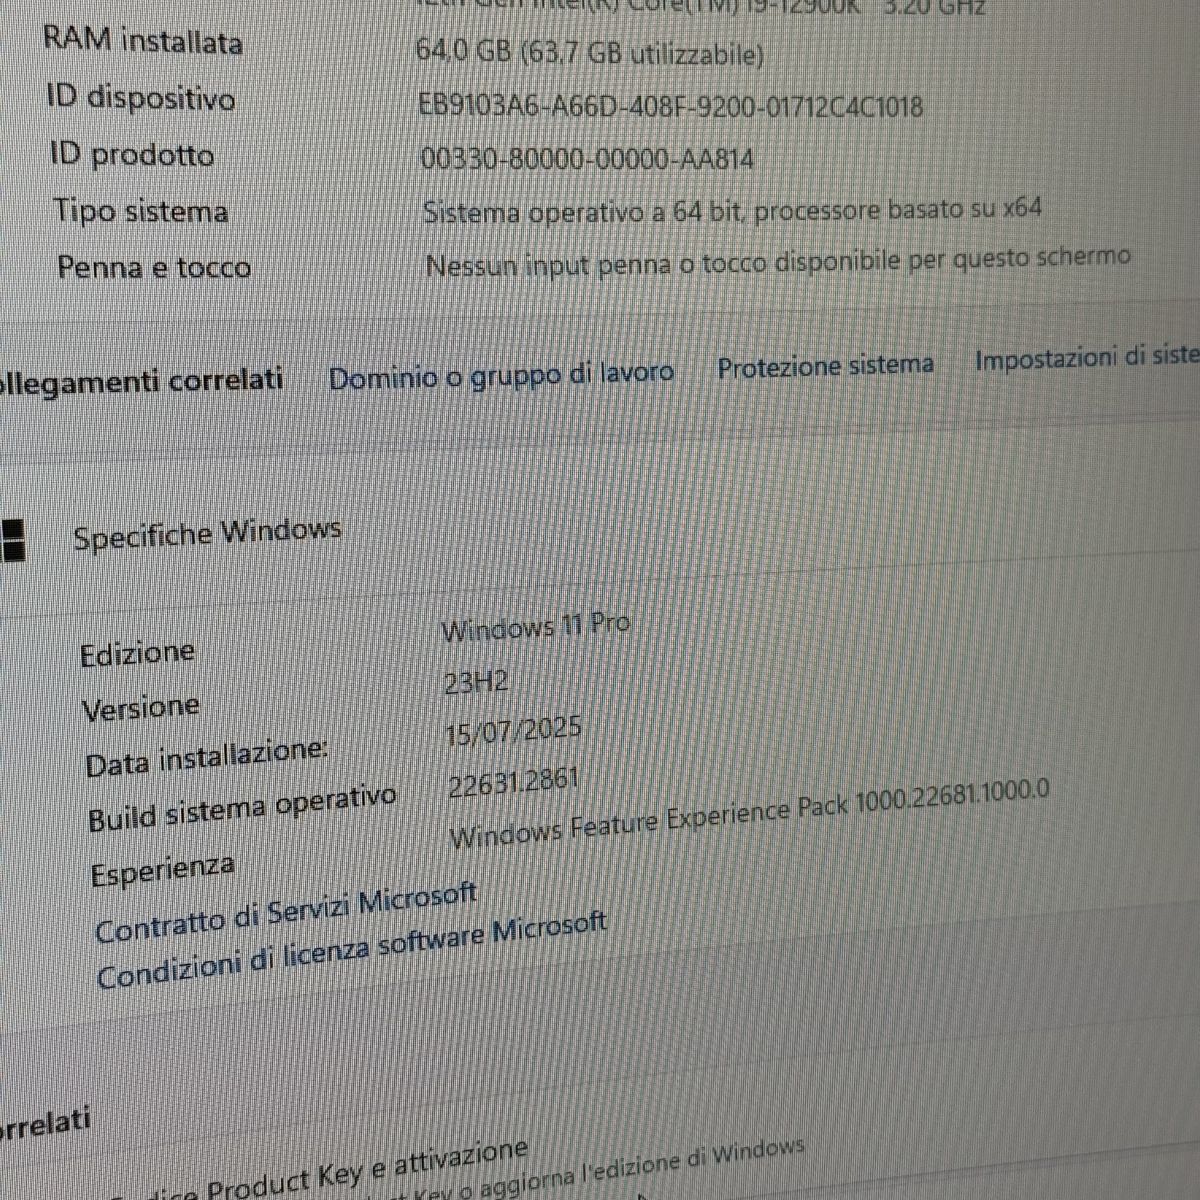Open Condizioni di licenza software Microsoft

[x=351, y=951]
